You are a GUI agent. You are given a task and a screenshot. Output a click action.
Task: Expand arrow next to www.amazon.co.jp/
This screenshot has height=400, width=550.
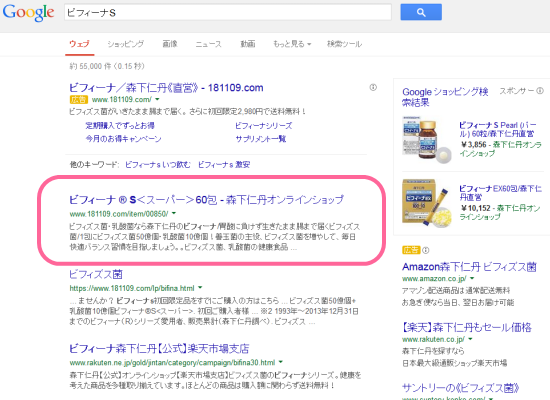coord(472,278)
